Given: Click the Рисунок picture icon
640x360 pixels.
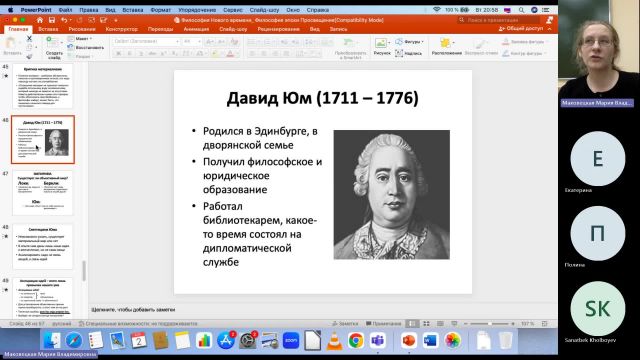Looking at the screenshot, I should (381, 43).
